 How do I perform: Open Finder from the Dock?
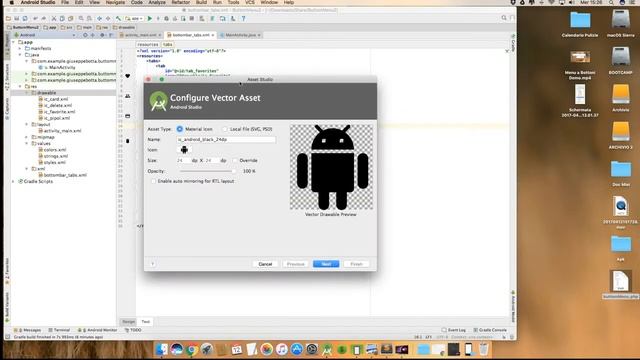(162, 349)
